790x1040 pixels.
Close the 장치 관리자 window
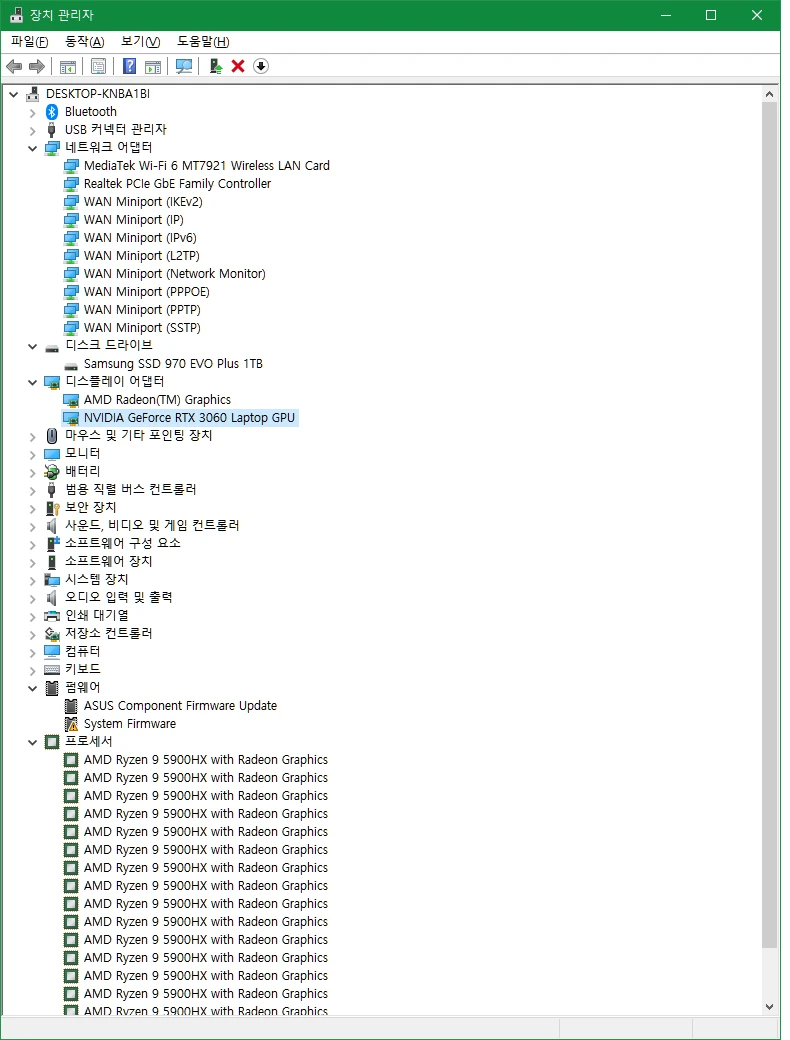tap(757, 15)
